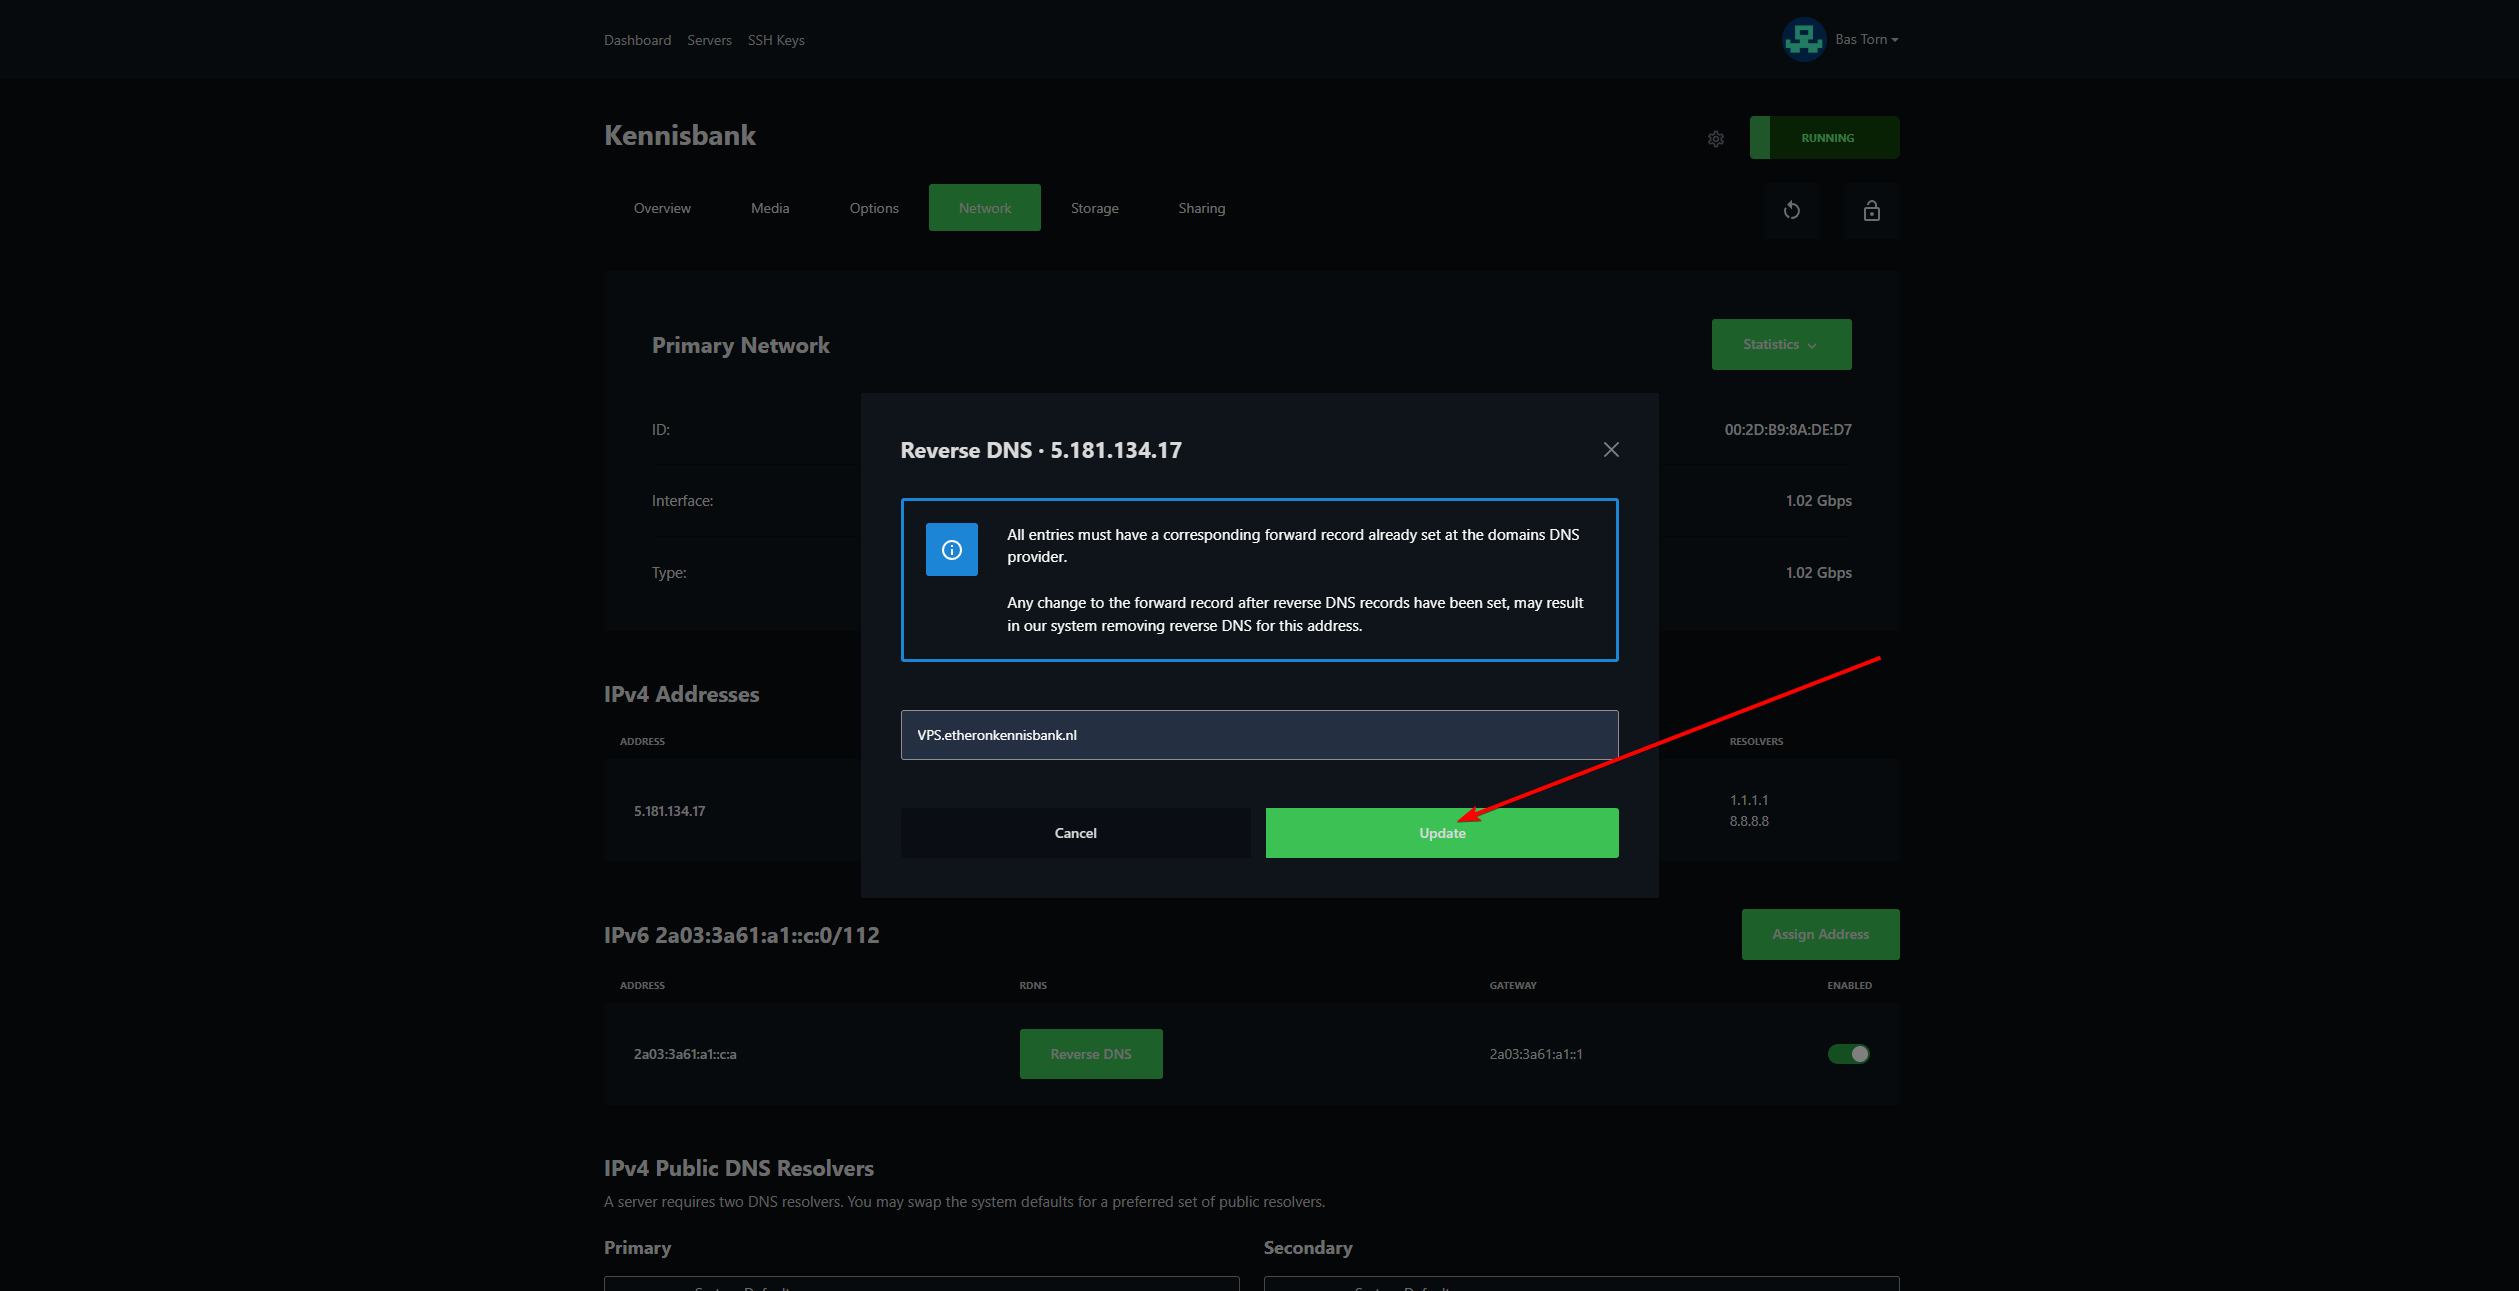Click the restart server circular arrow icon
The height and width of the screenshot is (1291, 2519).
1792,210
